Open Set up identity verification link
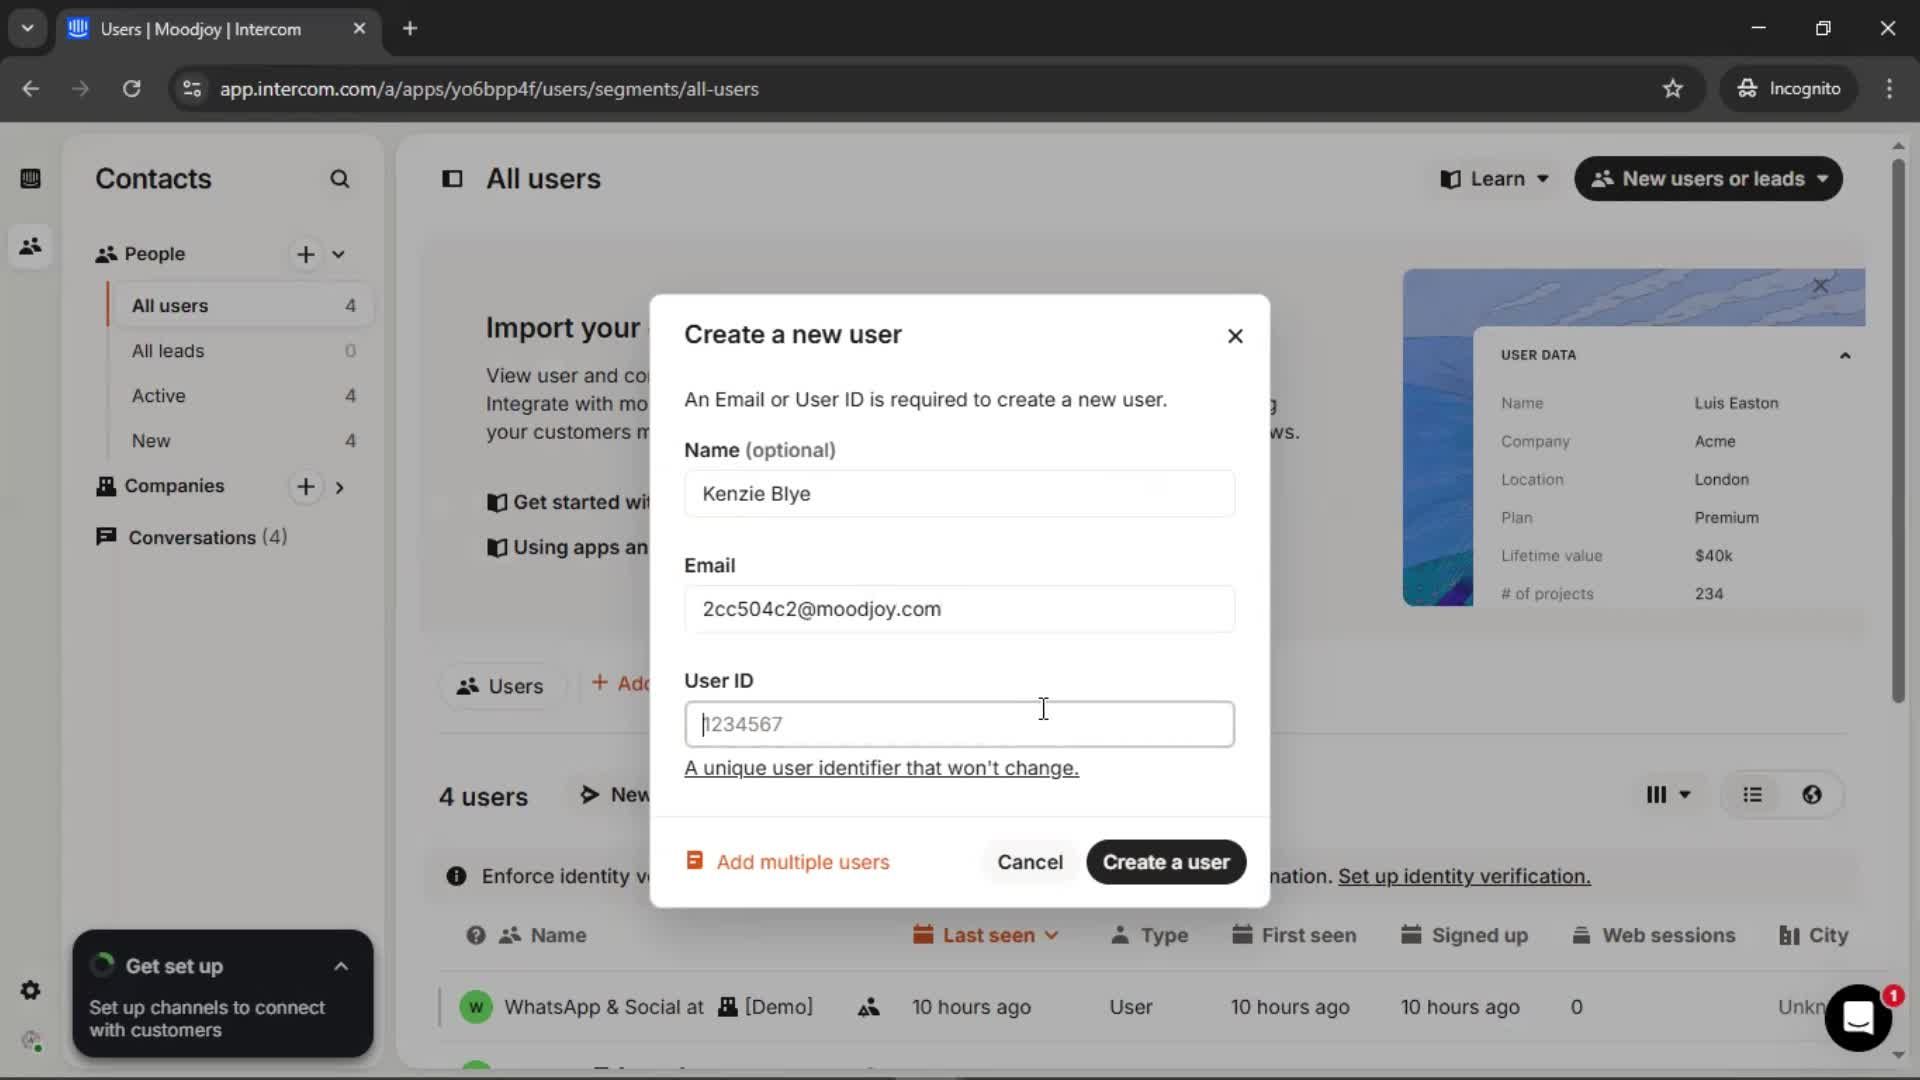This screenshot has width=1920, height=1080. (x=1464, y=876)
